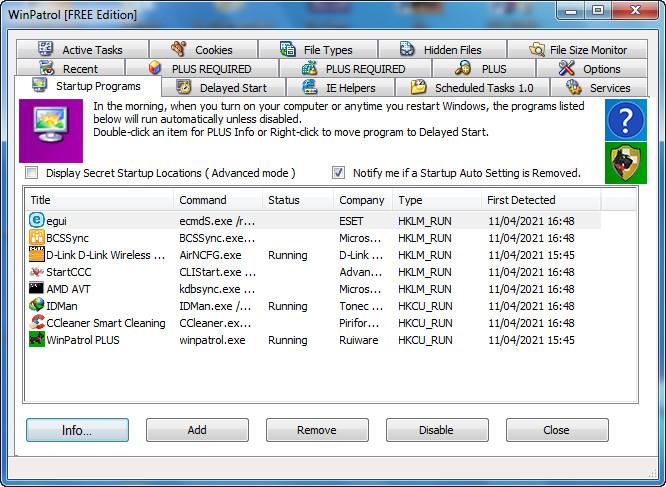Click the Scheduled Tasks tab icon

[x=418, y=87]
